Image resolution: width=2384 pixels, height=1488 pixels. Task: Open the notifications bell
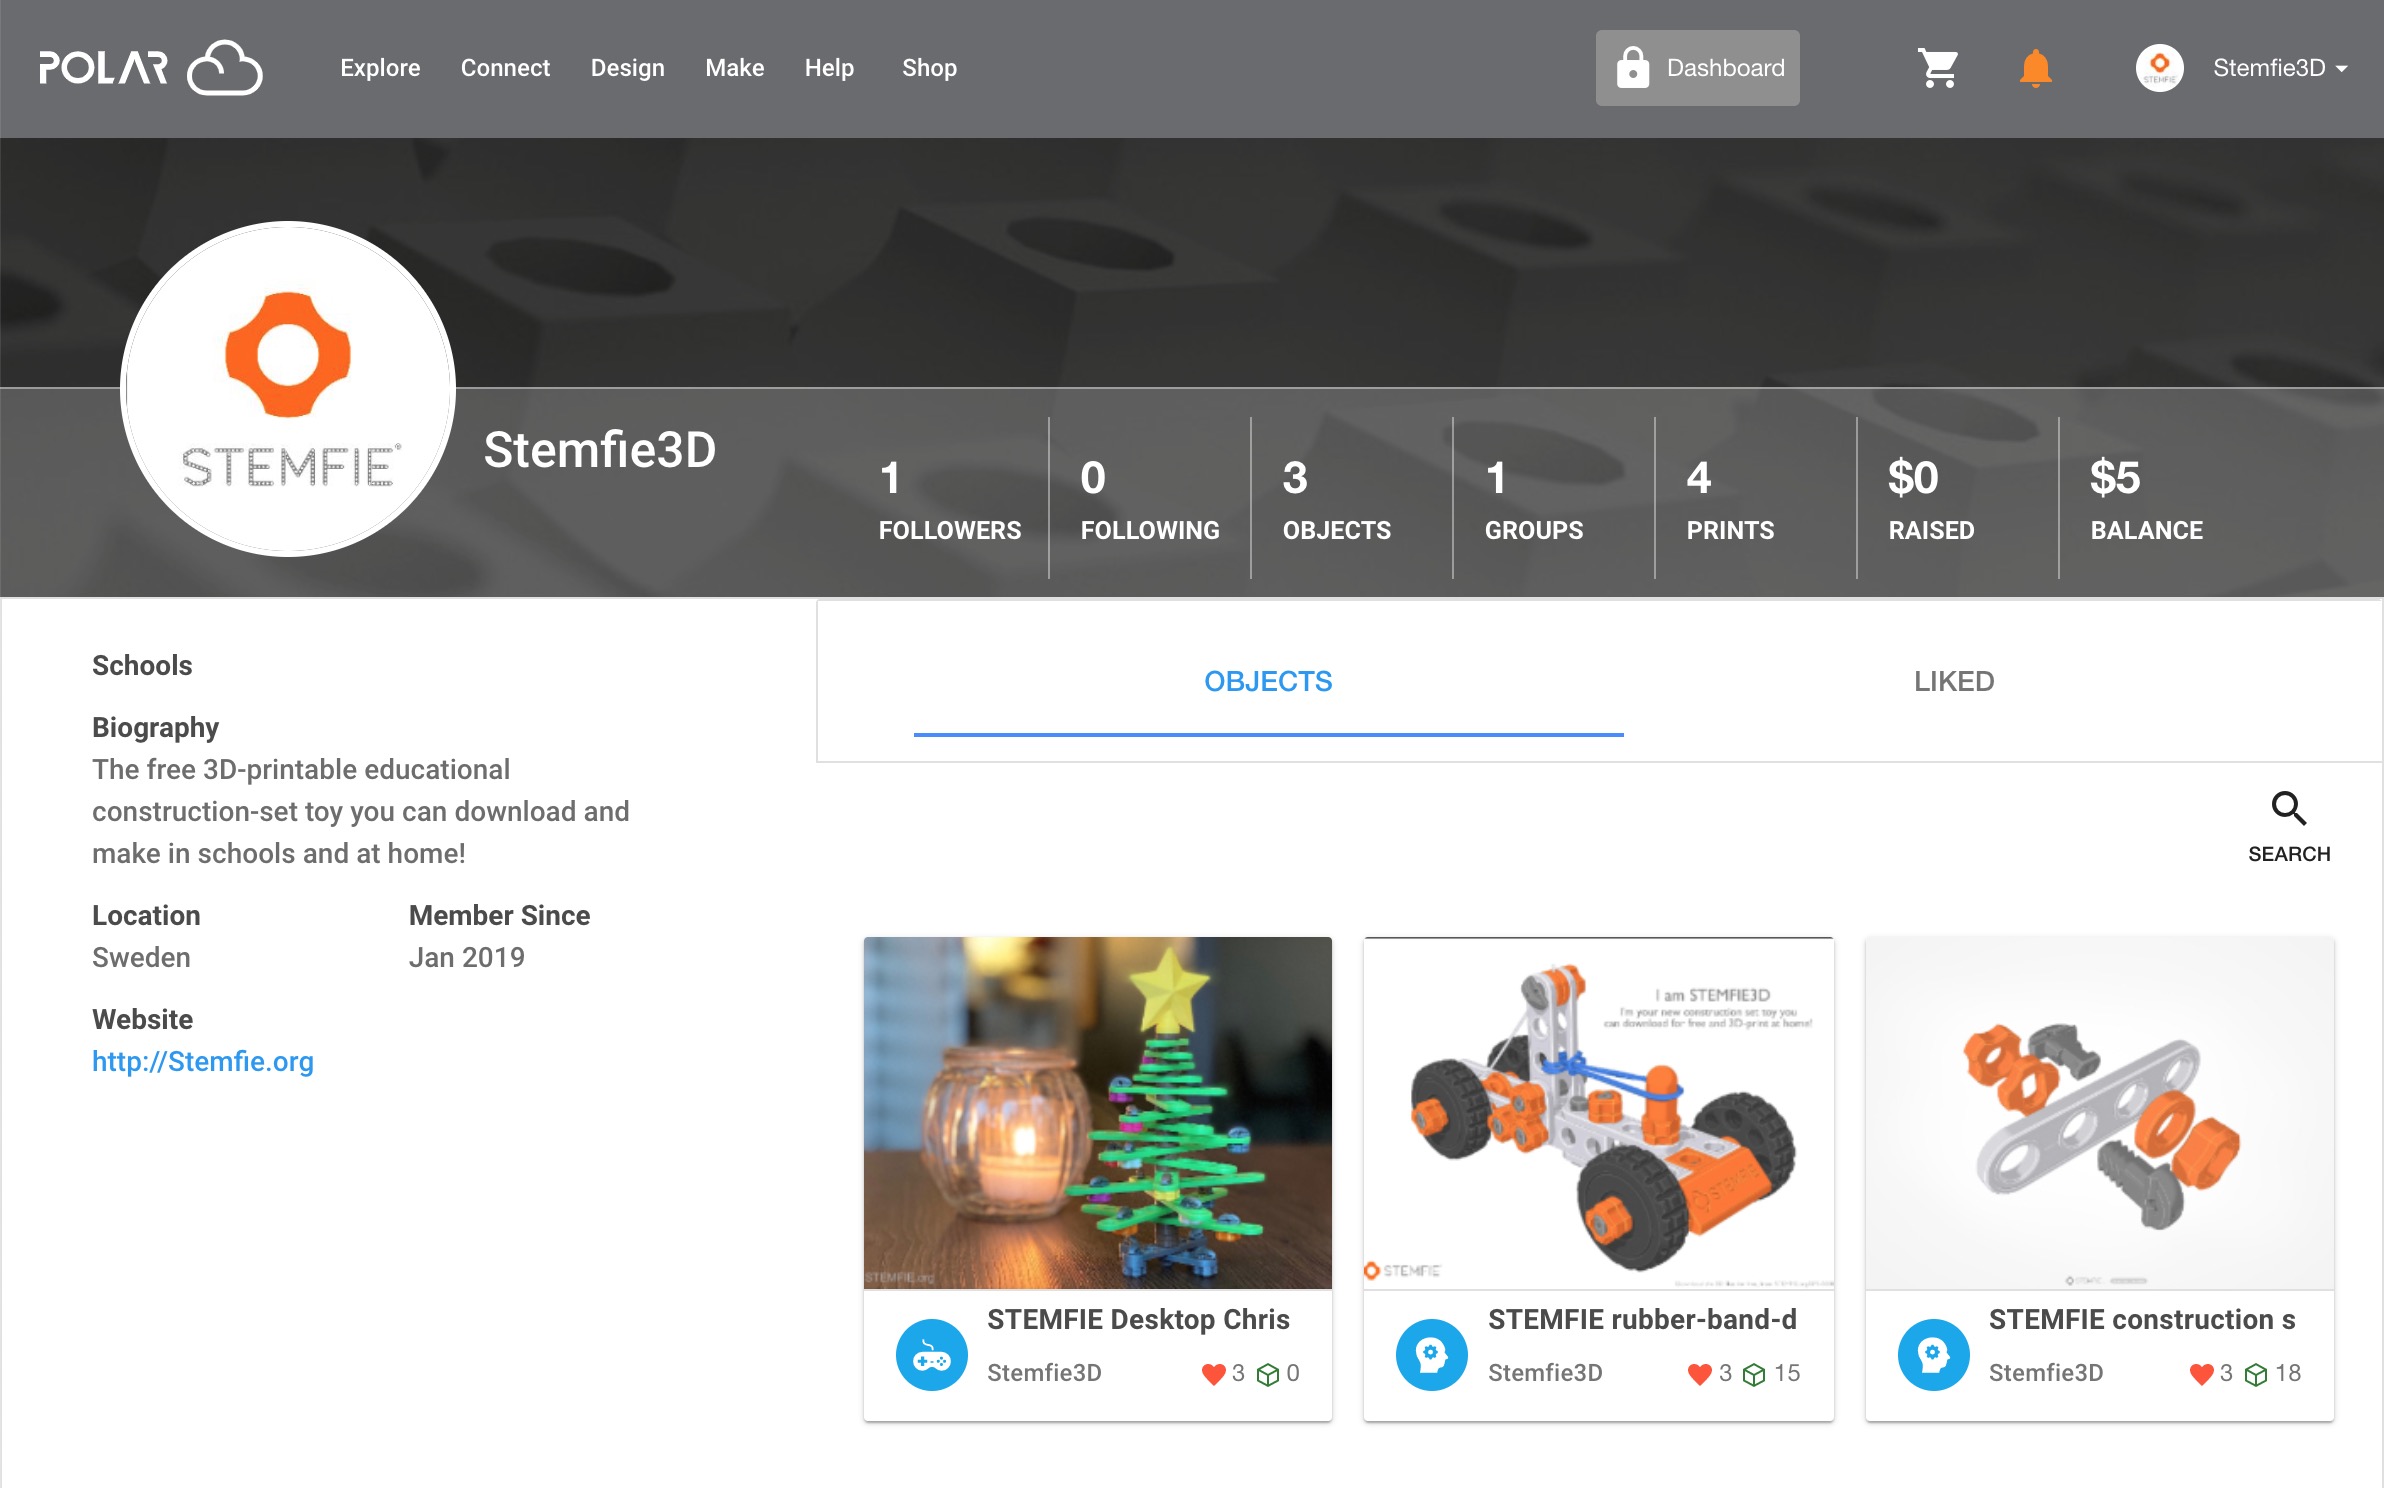[2035, 68]
